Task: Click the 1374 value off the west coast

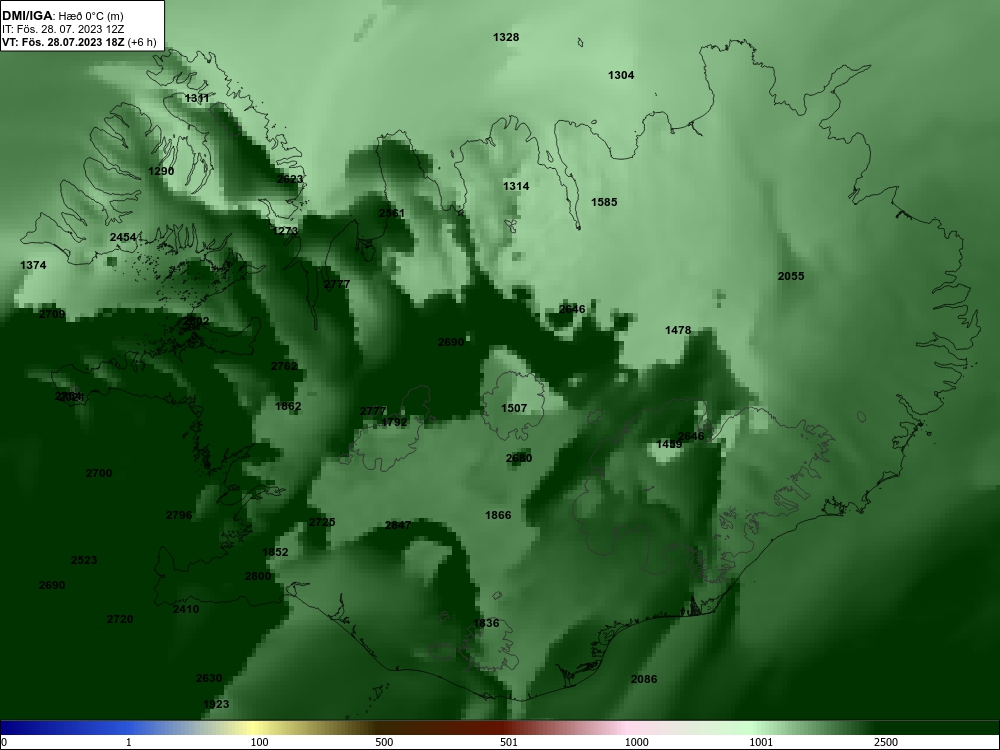Action: click(x=33, y=265)
